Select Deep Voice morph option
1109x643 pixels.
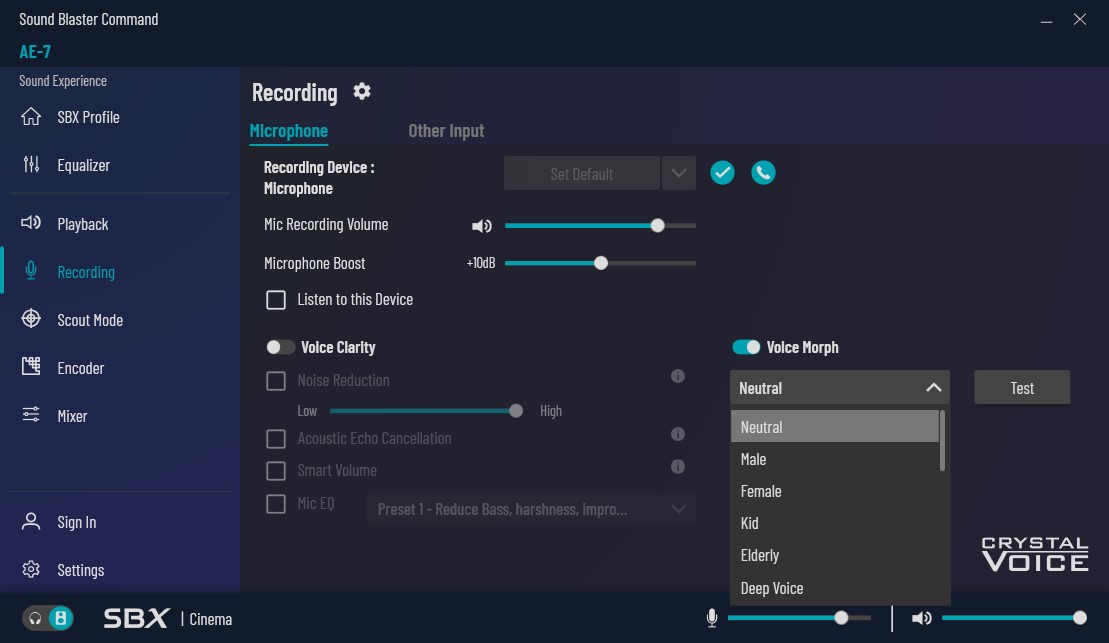coord(835,588)
